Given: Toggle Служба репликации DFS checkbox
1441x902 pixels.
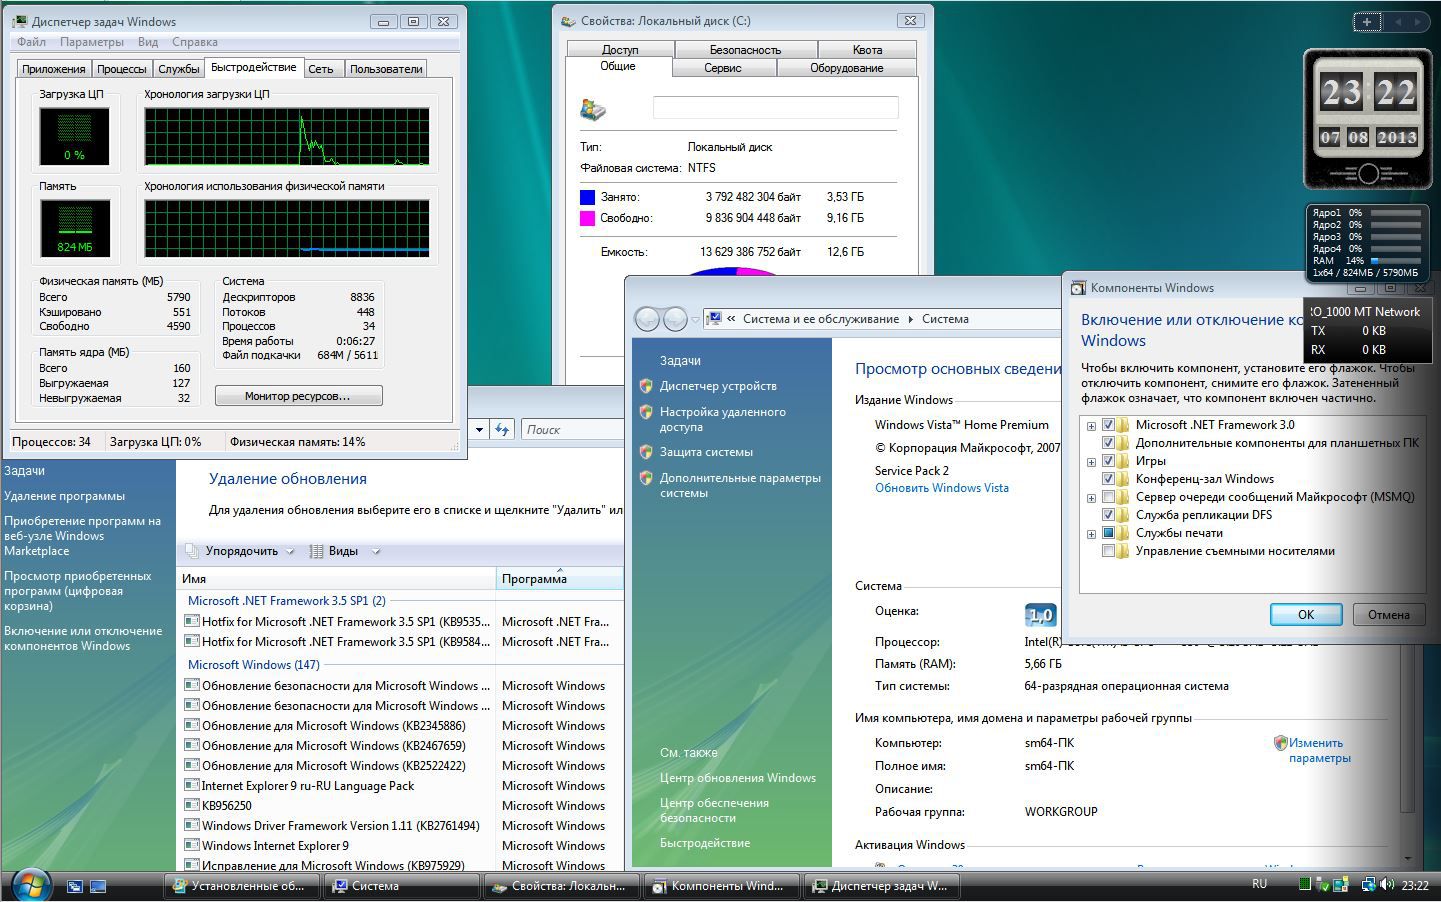Looking at the screenshot, I should point(1108,515).
